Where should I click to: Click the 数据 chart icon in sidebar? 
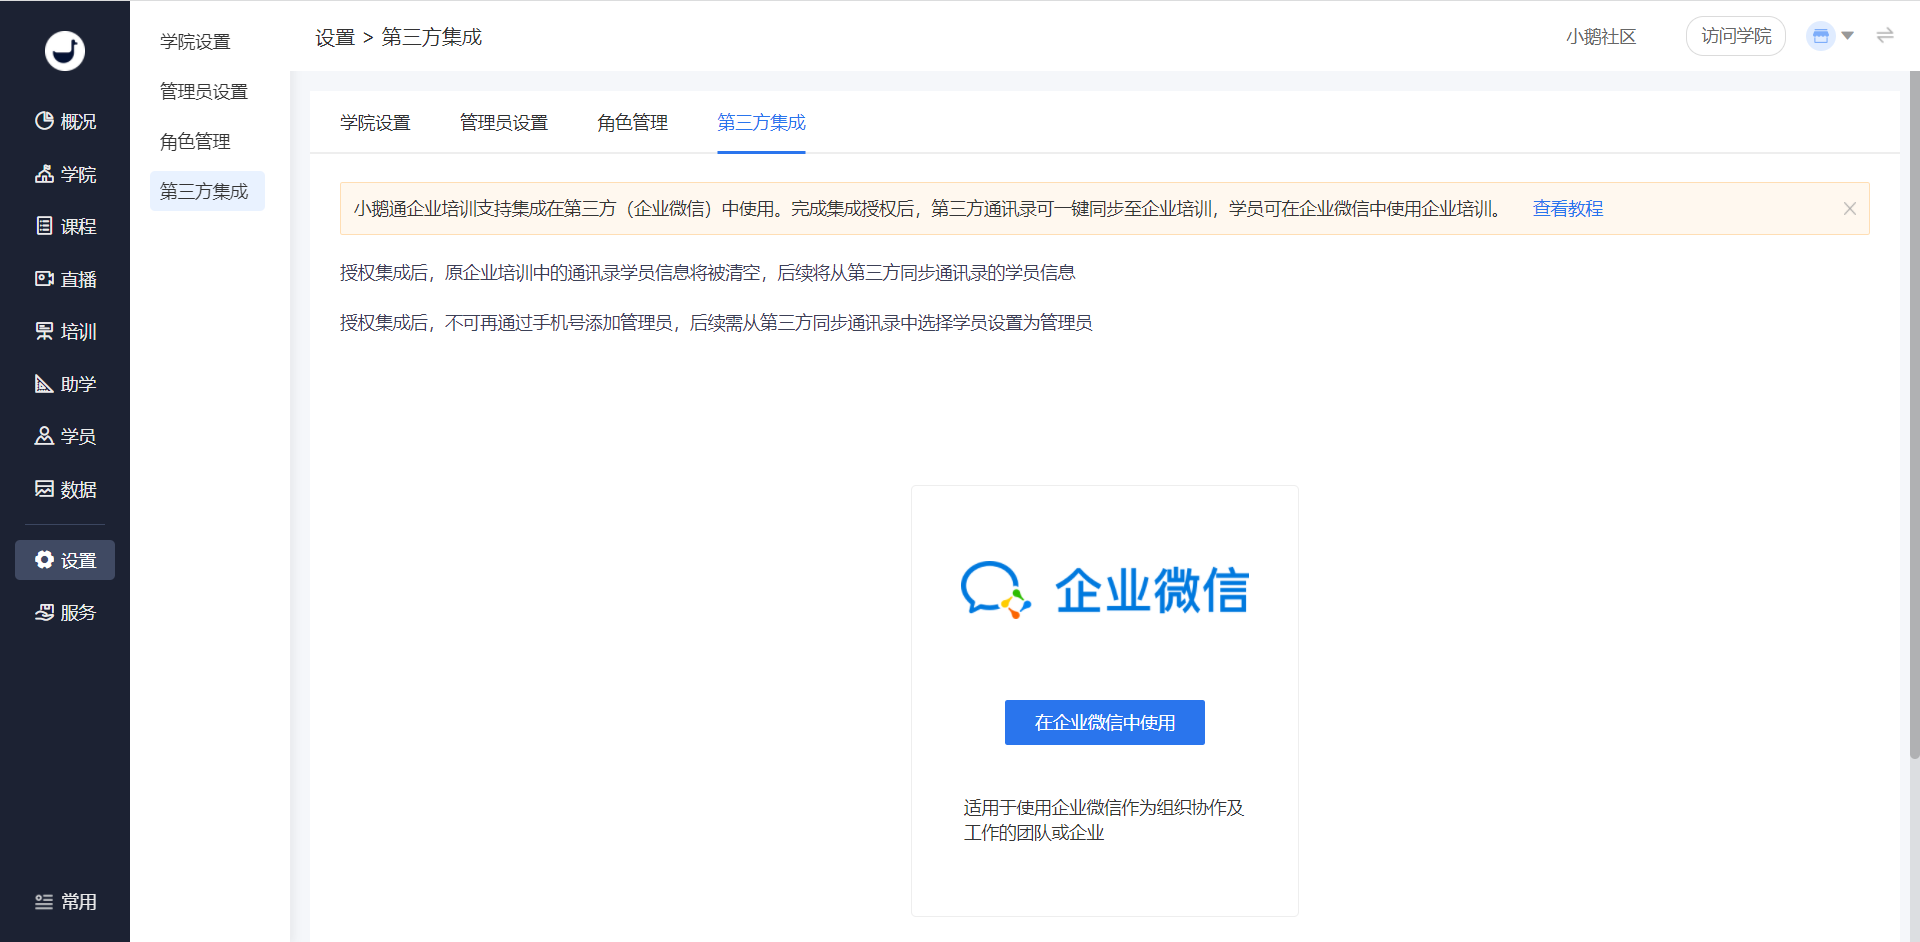44,489
